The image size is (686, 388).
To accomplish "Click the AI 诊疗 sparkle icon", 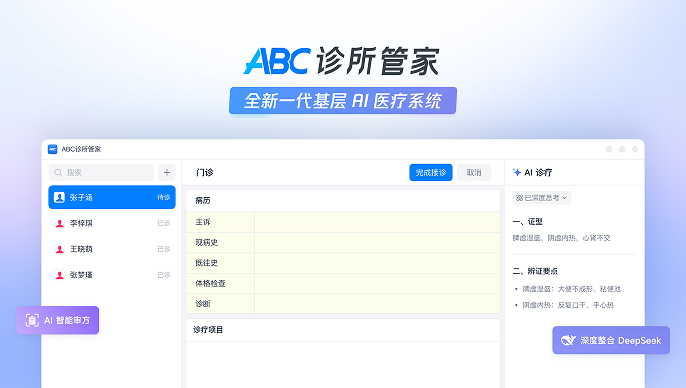I will click(x=517, y=172).
